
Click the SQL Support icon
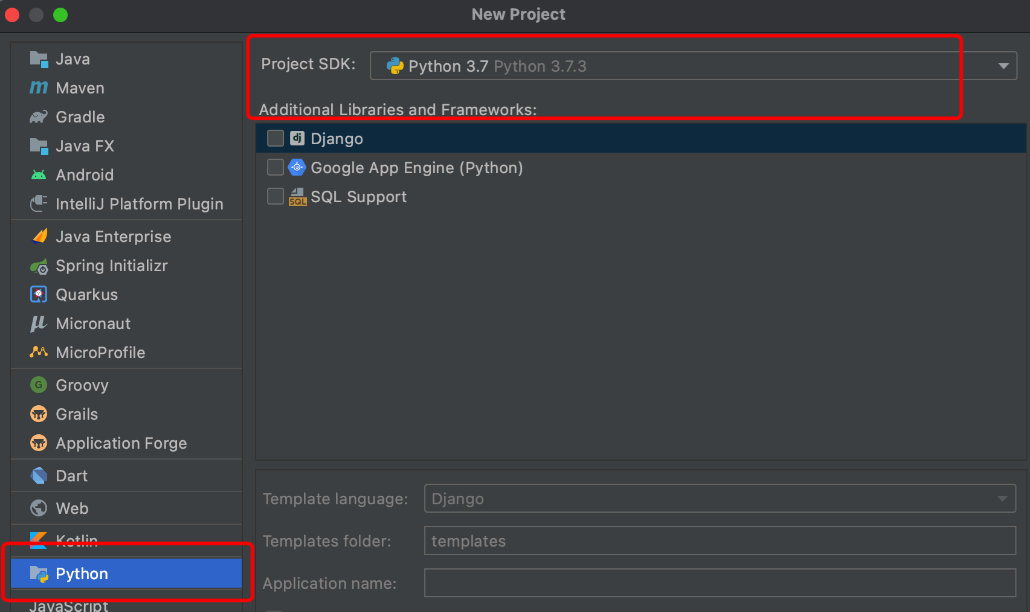(298, 196)
